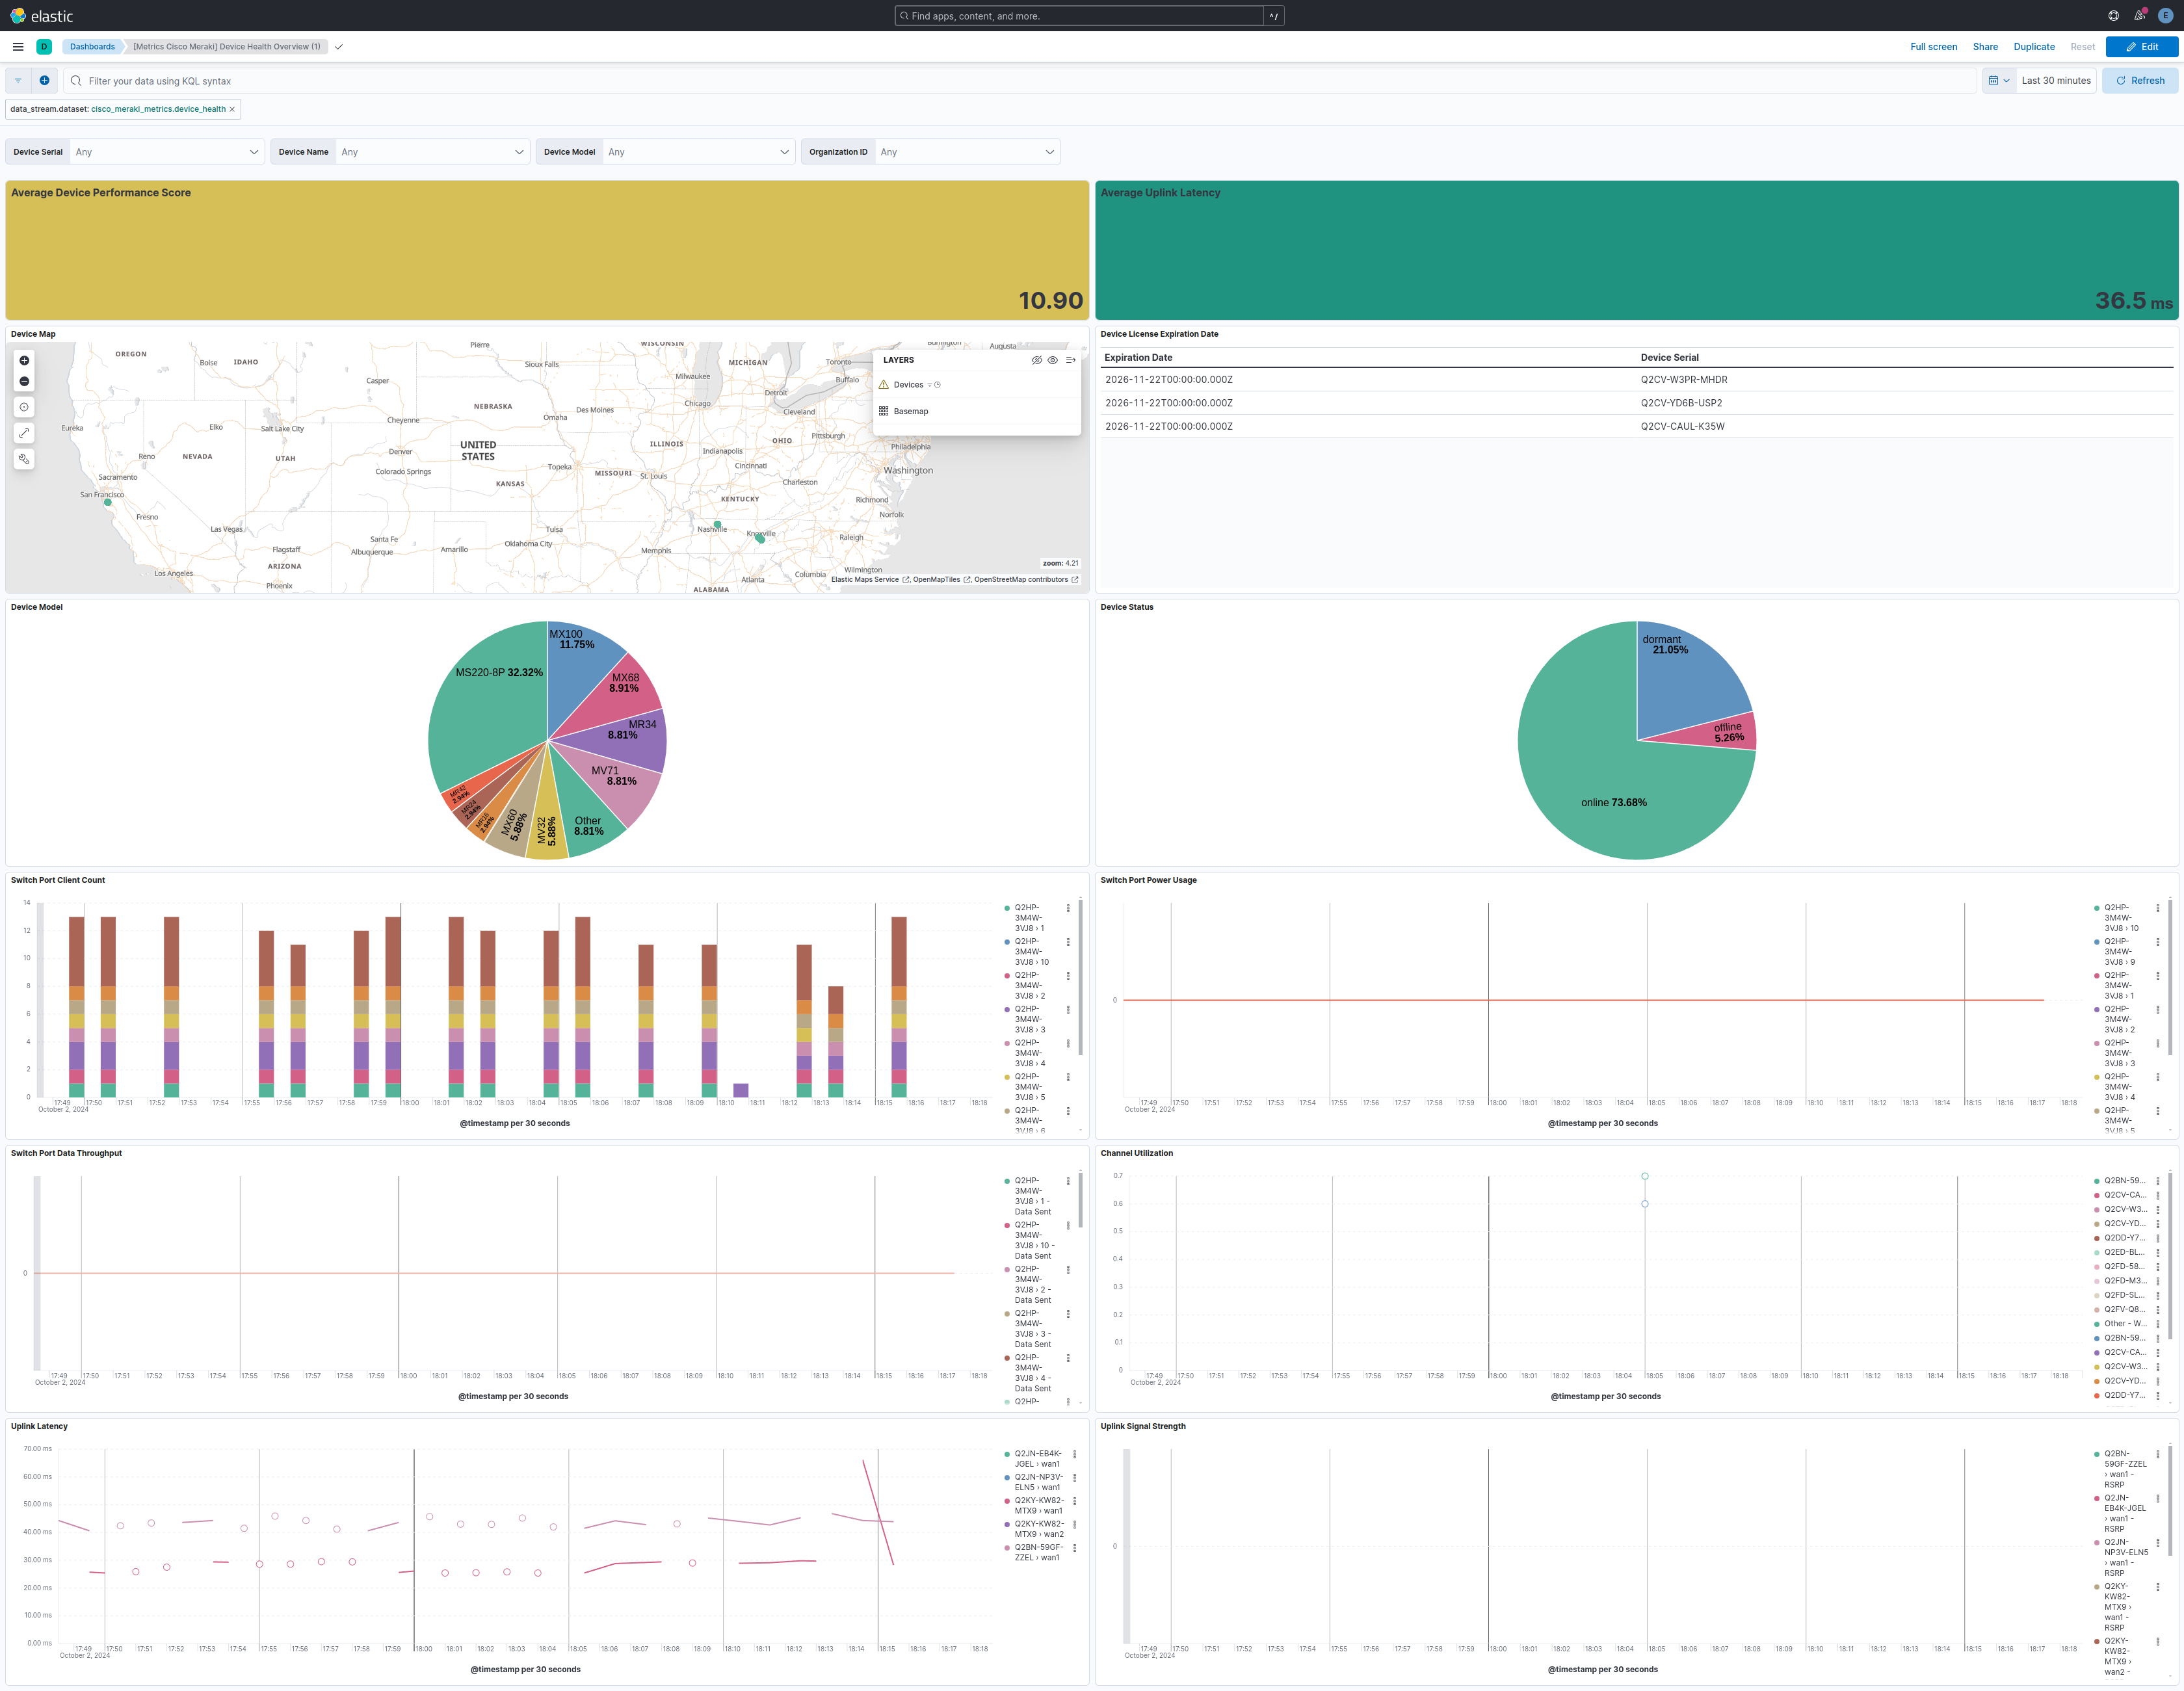
Task: Click the KQL filter query input
Action: (x=1020, y=81)
